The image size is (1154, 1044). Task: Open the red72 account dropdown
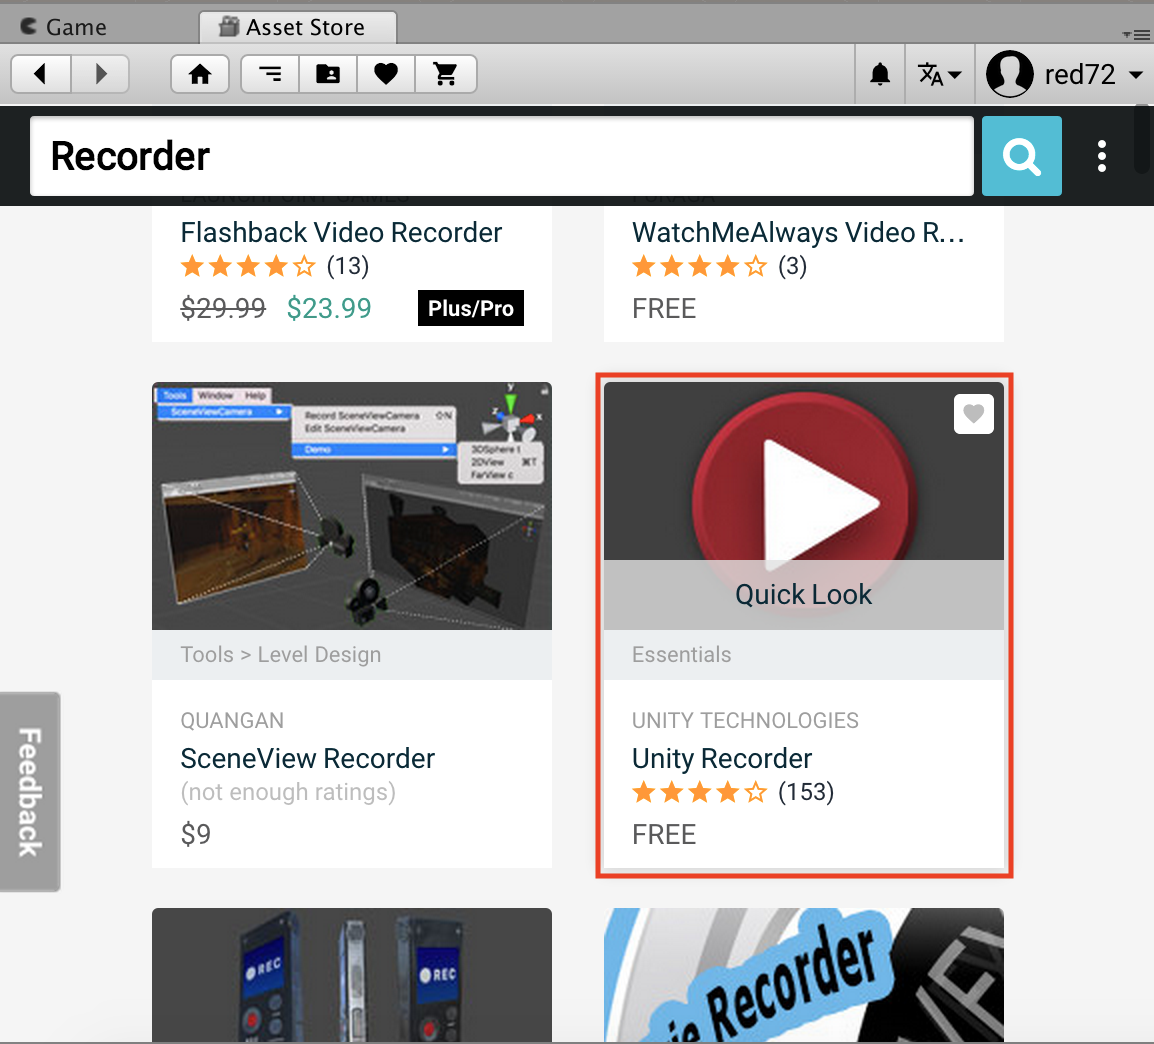[1064, 74]
